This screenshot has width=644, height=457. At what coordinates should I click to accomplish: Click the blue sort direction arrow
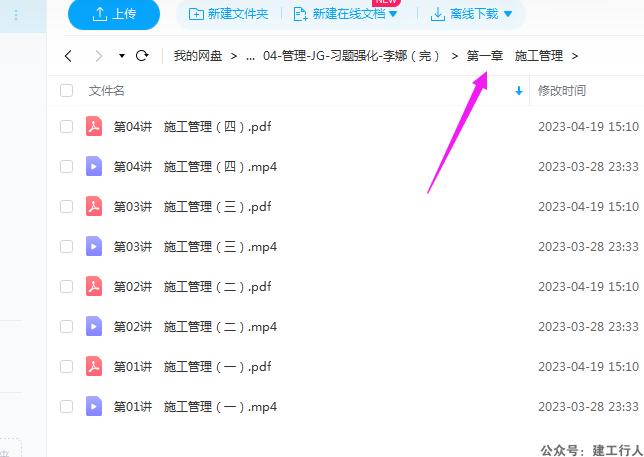(519, 91)
